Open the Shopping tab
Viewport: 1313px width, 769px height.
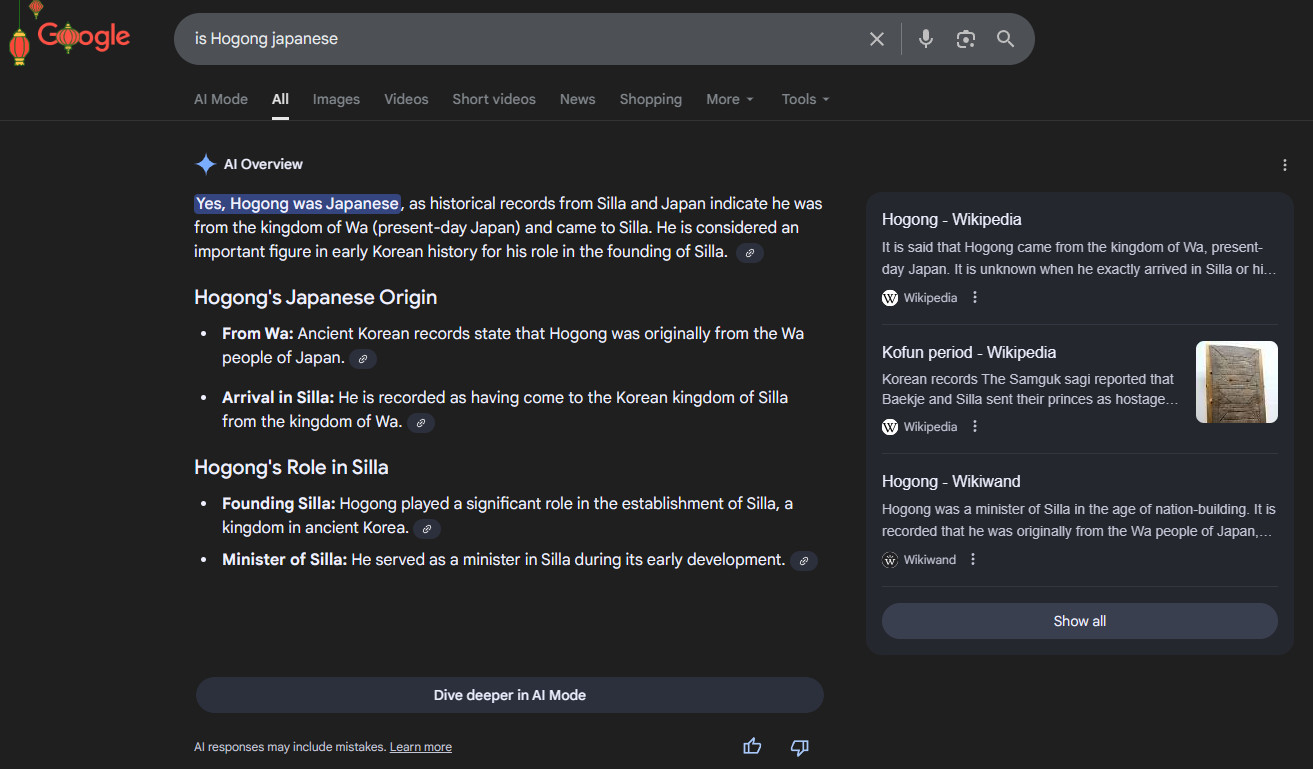pyautogui.click(x=651, y=99)
